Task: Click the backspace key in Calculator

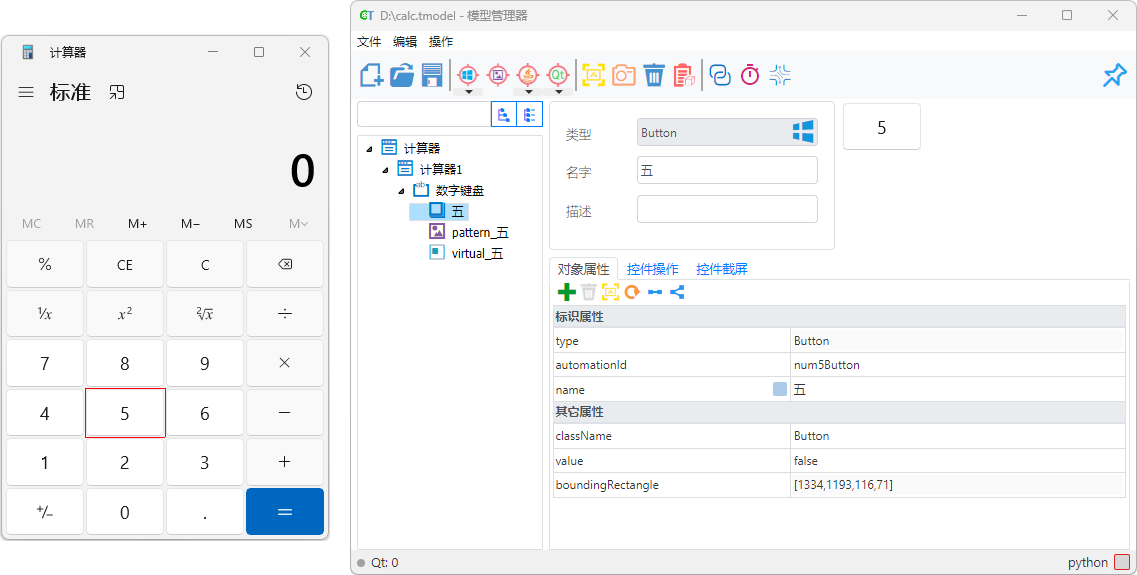Action: pyautogui.click(x=285, y=265)
